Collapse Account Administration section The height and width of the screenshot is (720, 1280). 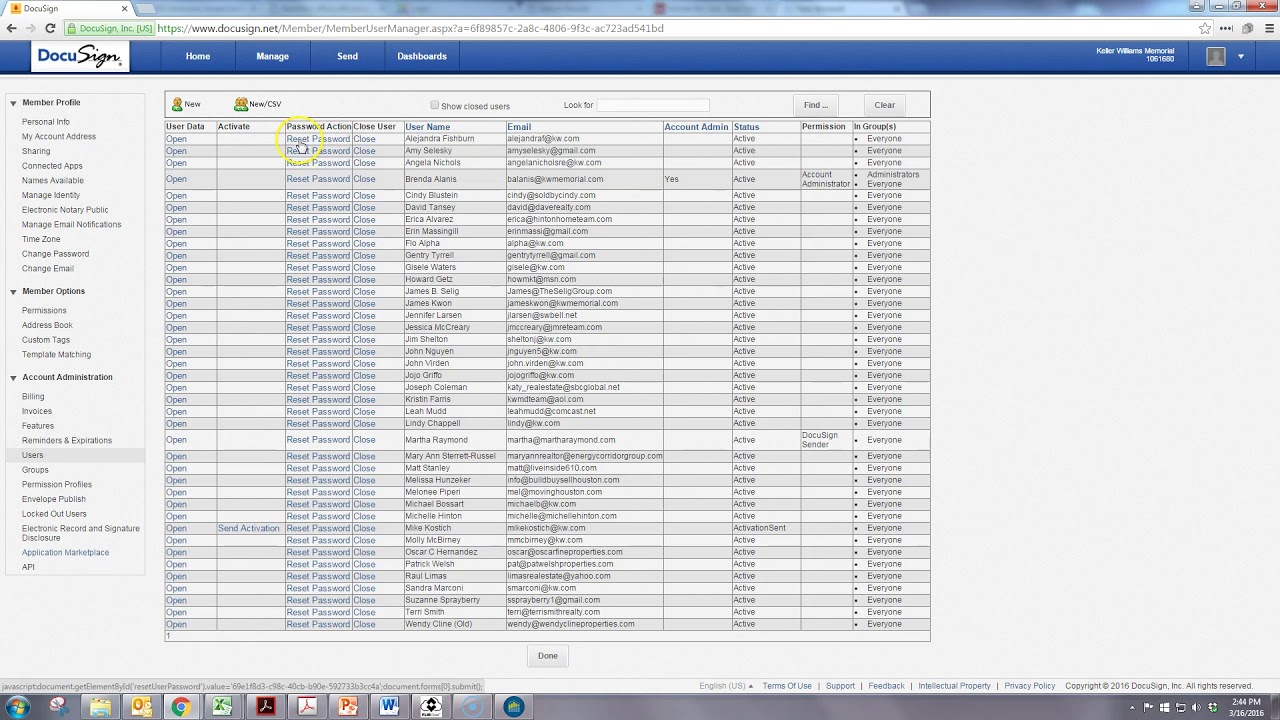click(13, 378)
